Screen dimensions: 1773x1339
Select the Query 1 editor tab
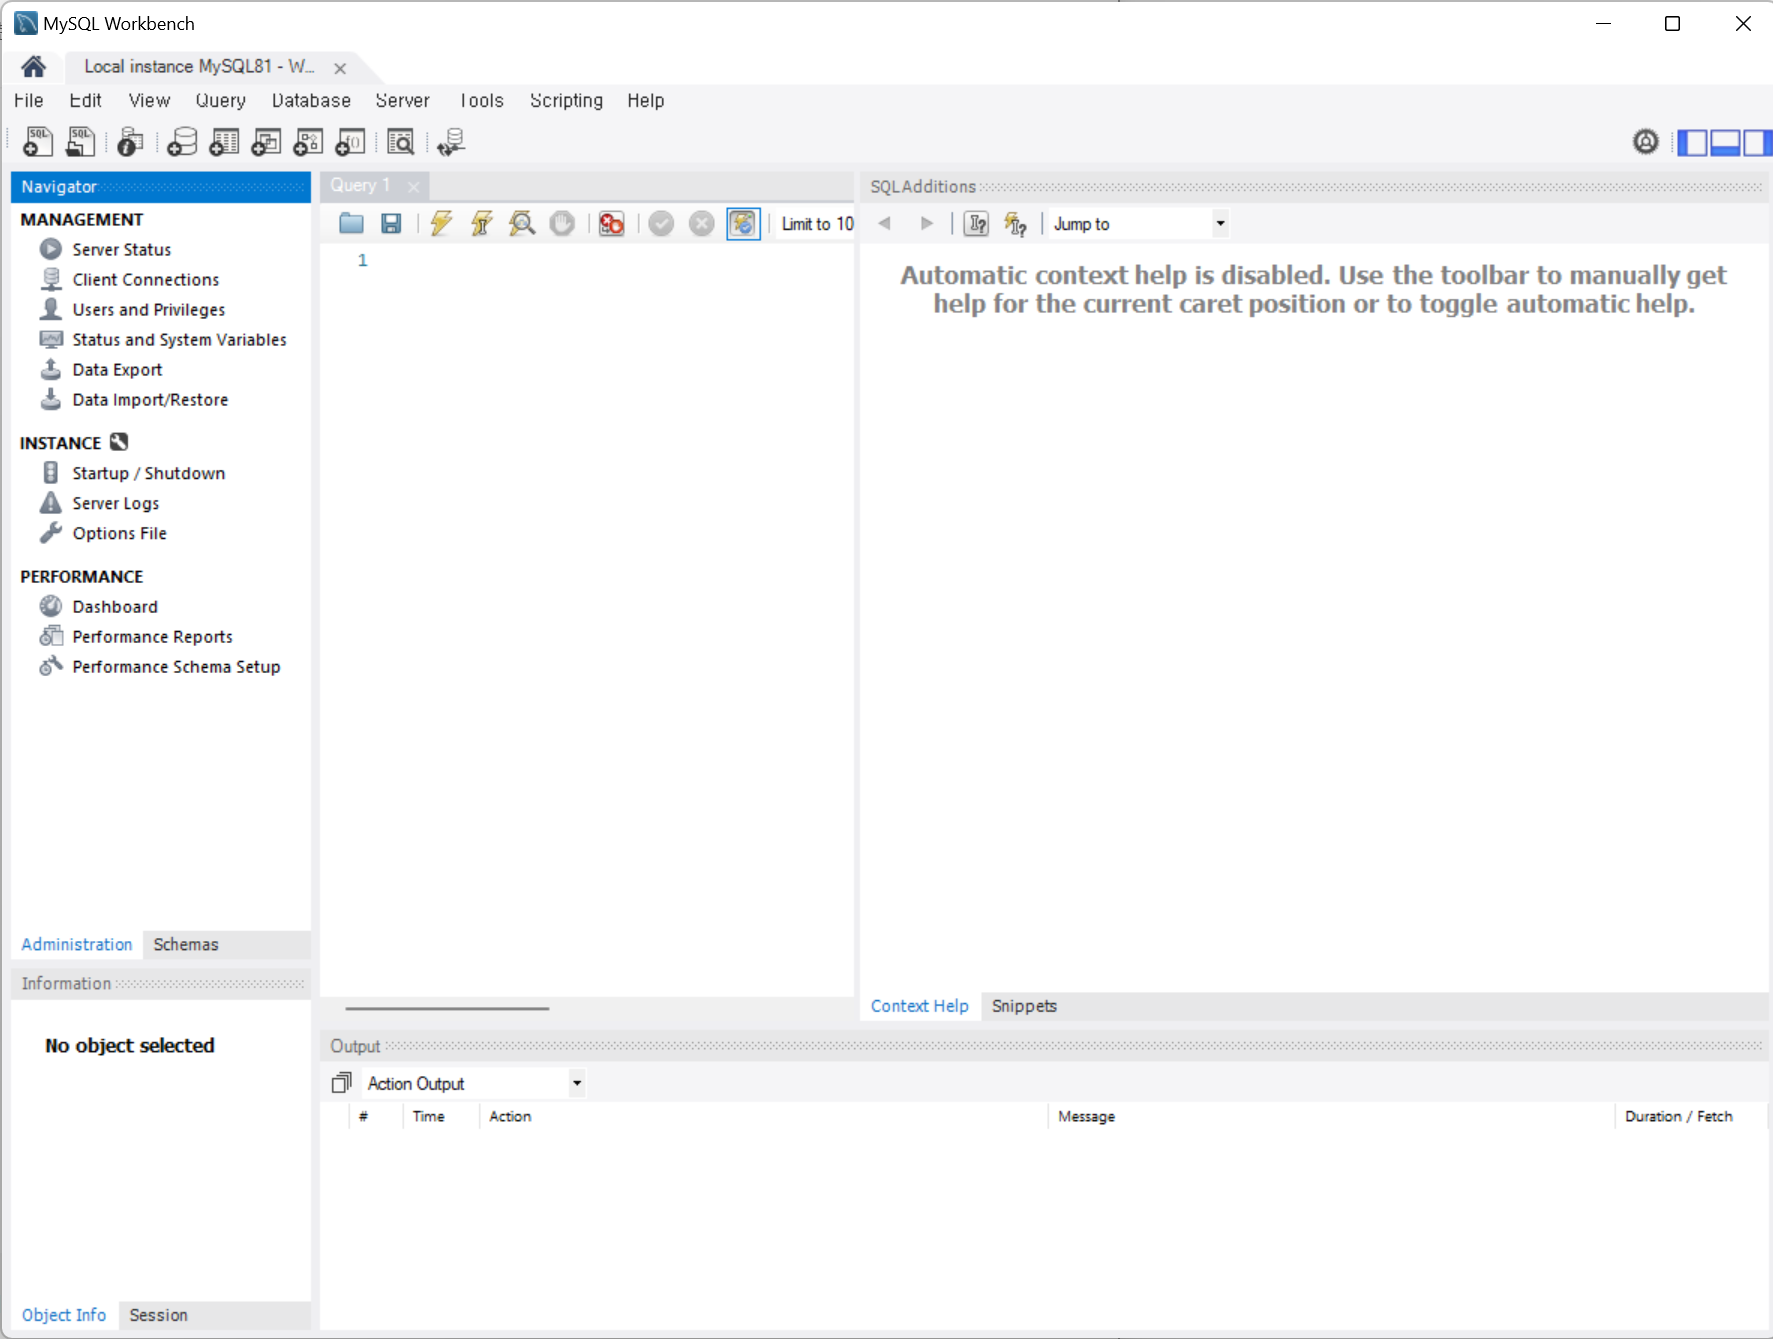click(360, 185)
